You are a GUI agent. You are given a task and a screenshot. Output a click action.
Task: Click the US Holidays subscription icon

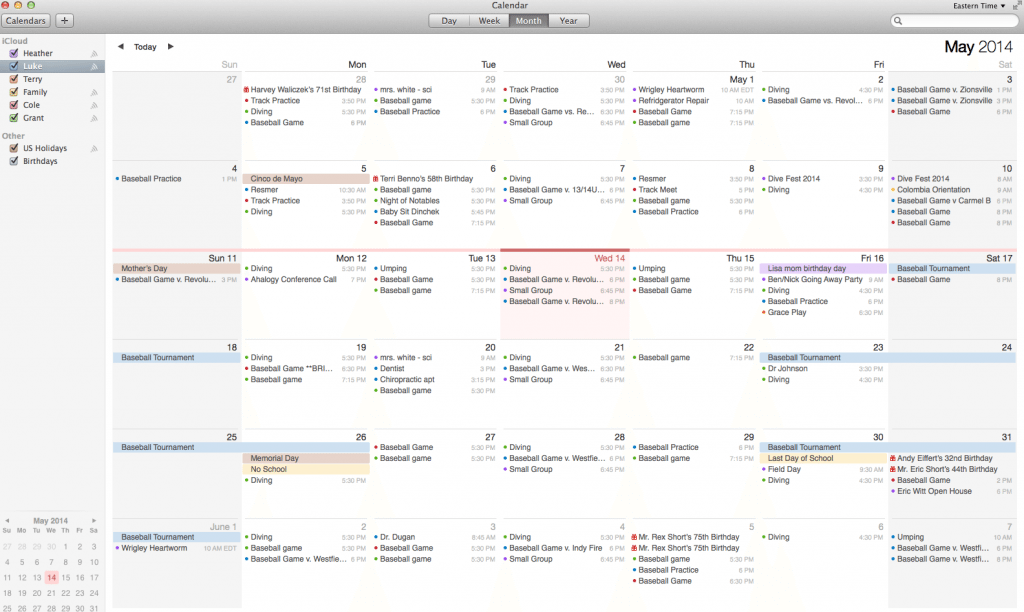[x=93, y=148]
